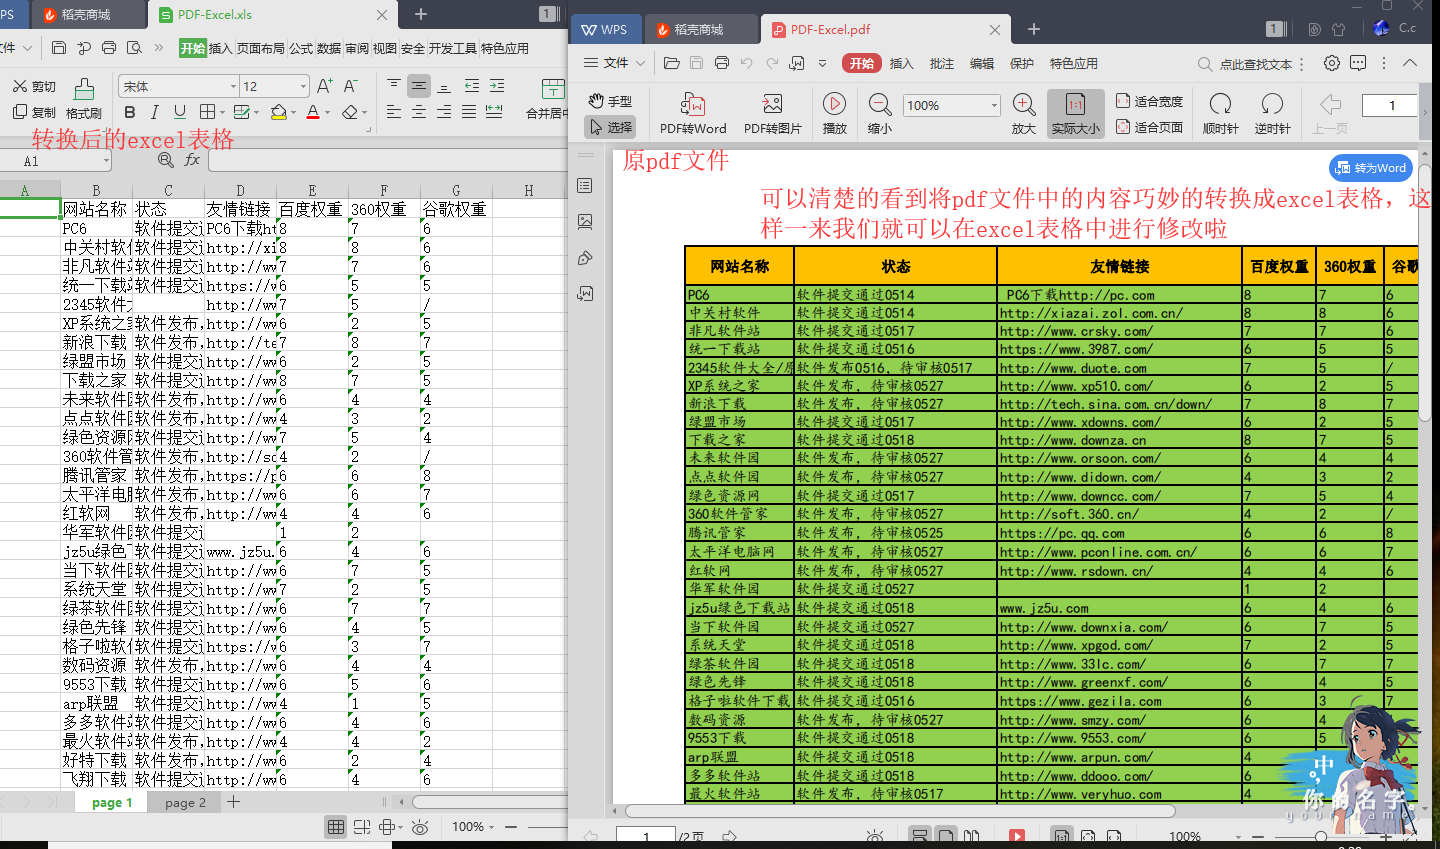The image size is (1440, 849).
Task: Open name box A1 dropdown
Action: (104, 161)
